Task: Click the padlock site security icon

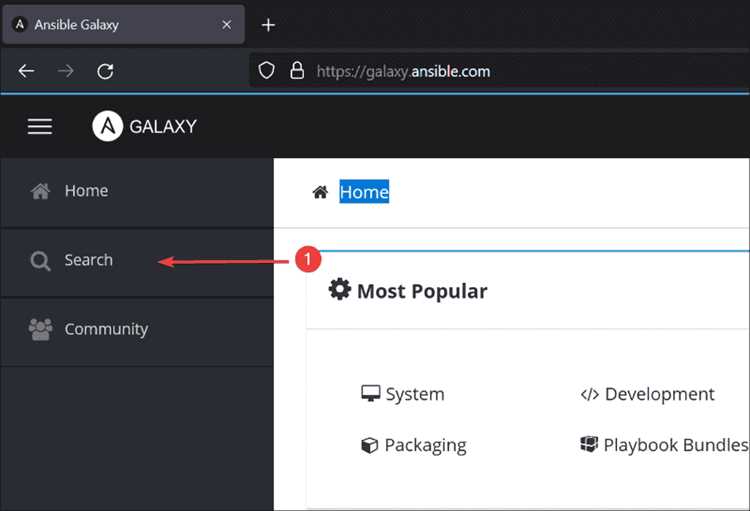Action: (297, 71)
